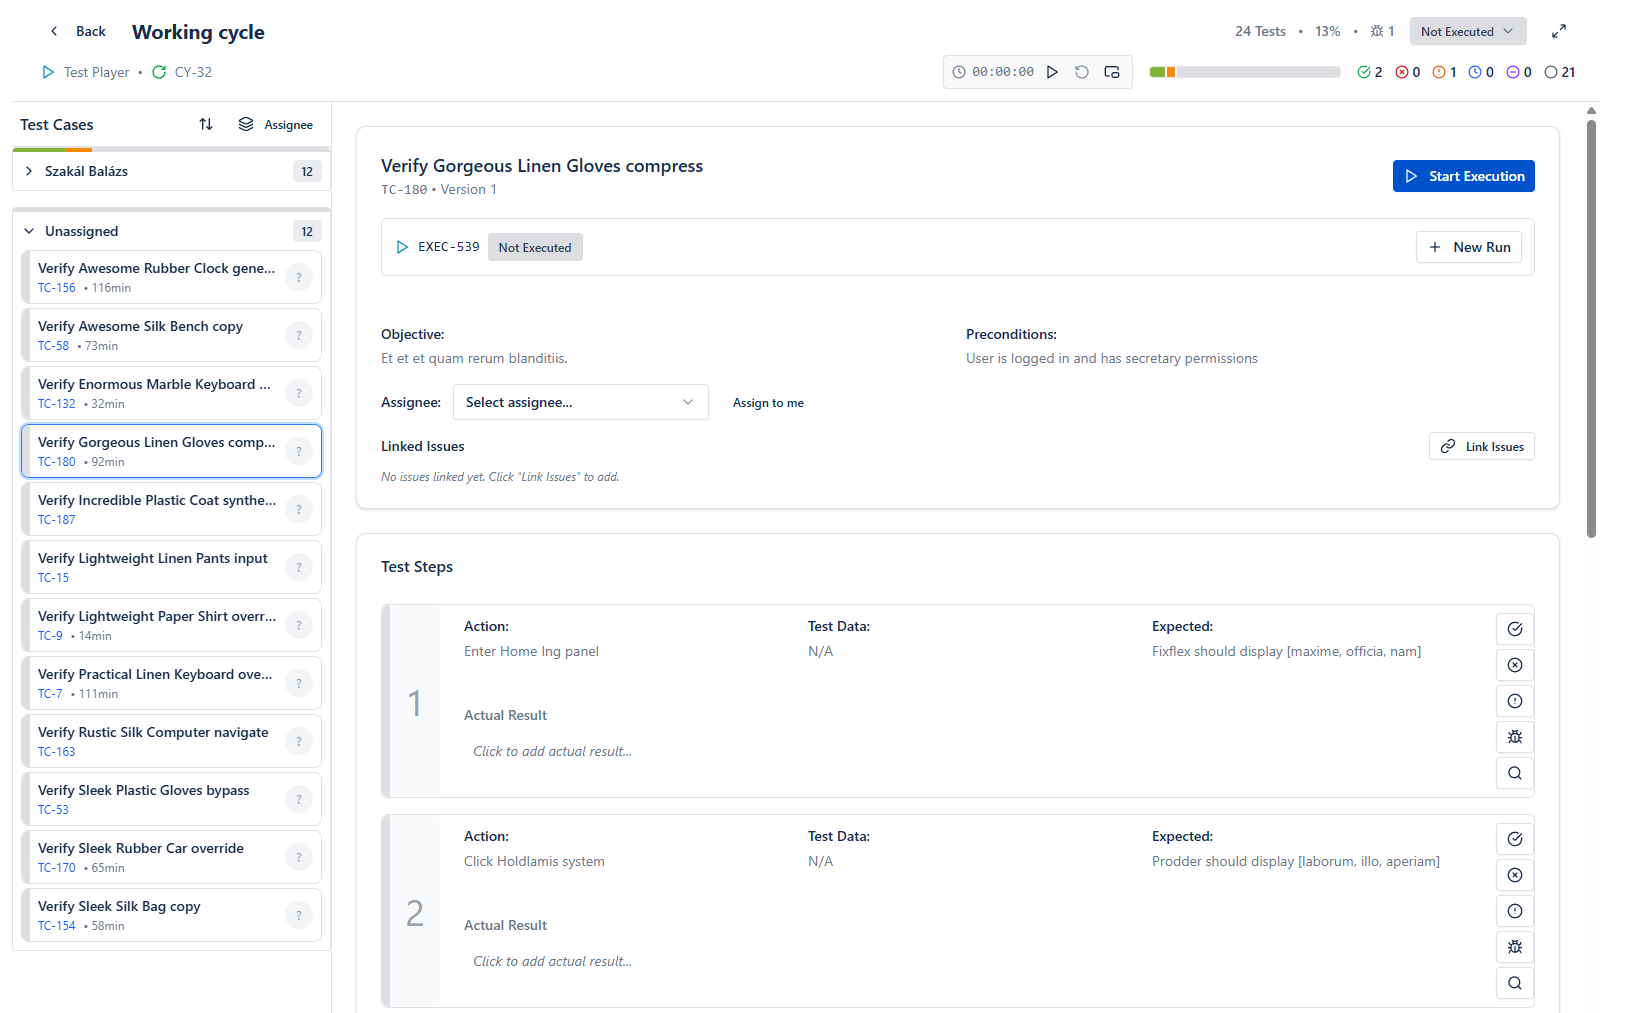Click the Start Execution button
Viewport: 1626px width, 1013px height.
tap(1463, 176)
